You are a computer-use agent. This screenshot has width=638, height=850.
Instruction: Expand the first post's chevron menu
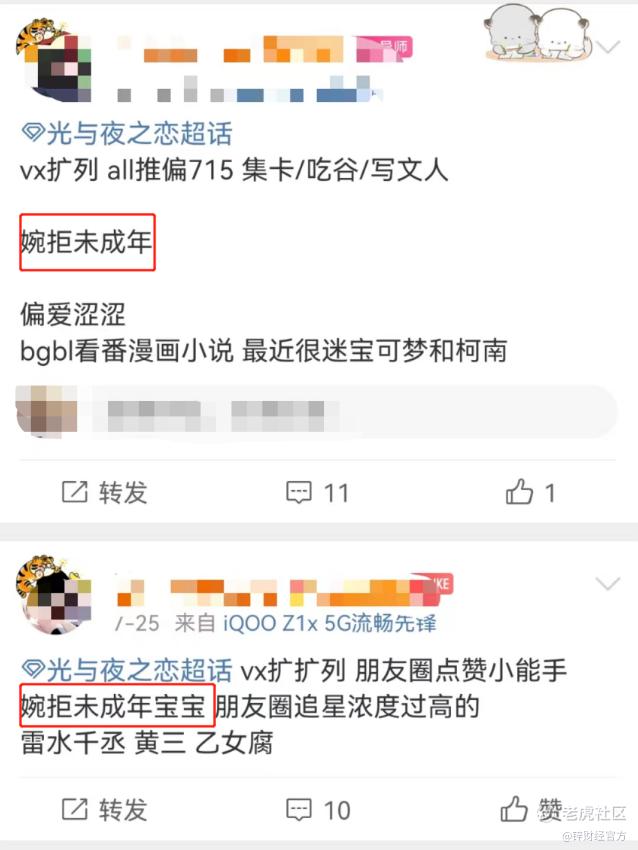[608, 46]
